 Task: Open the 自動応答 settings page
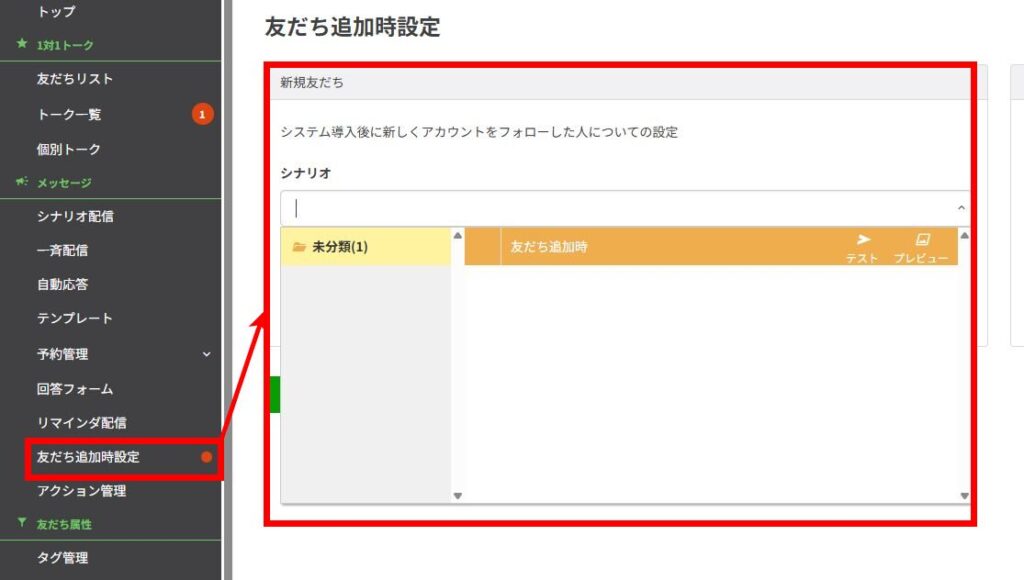click(x=62, y=284)
